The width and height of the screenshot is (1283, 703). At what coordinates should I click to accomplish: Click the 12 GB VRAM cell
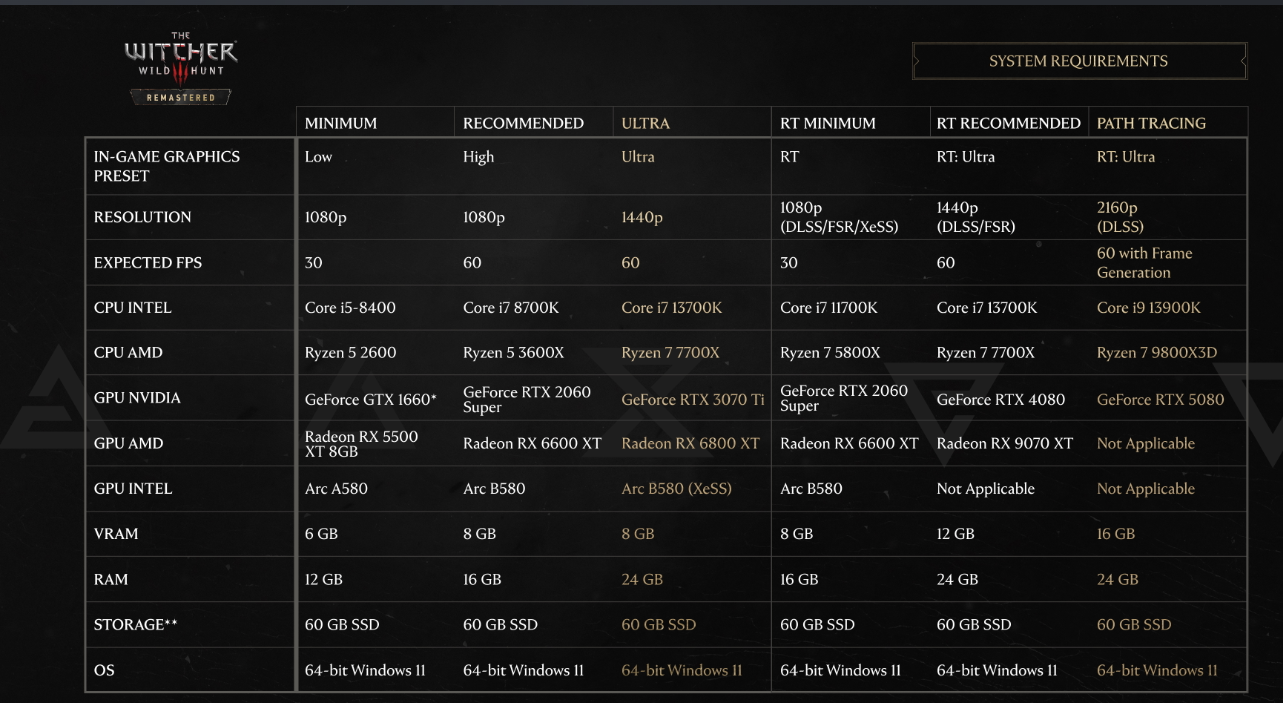[x=956, y=534]
